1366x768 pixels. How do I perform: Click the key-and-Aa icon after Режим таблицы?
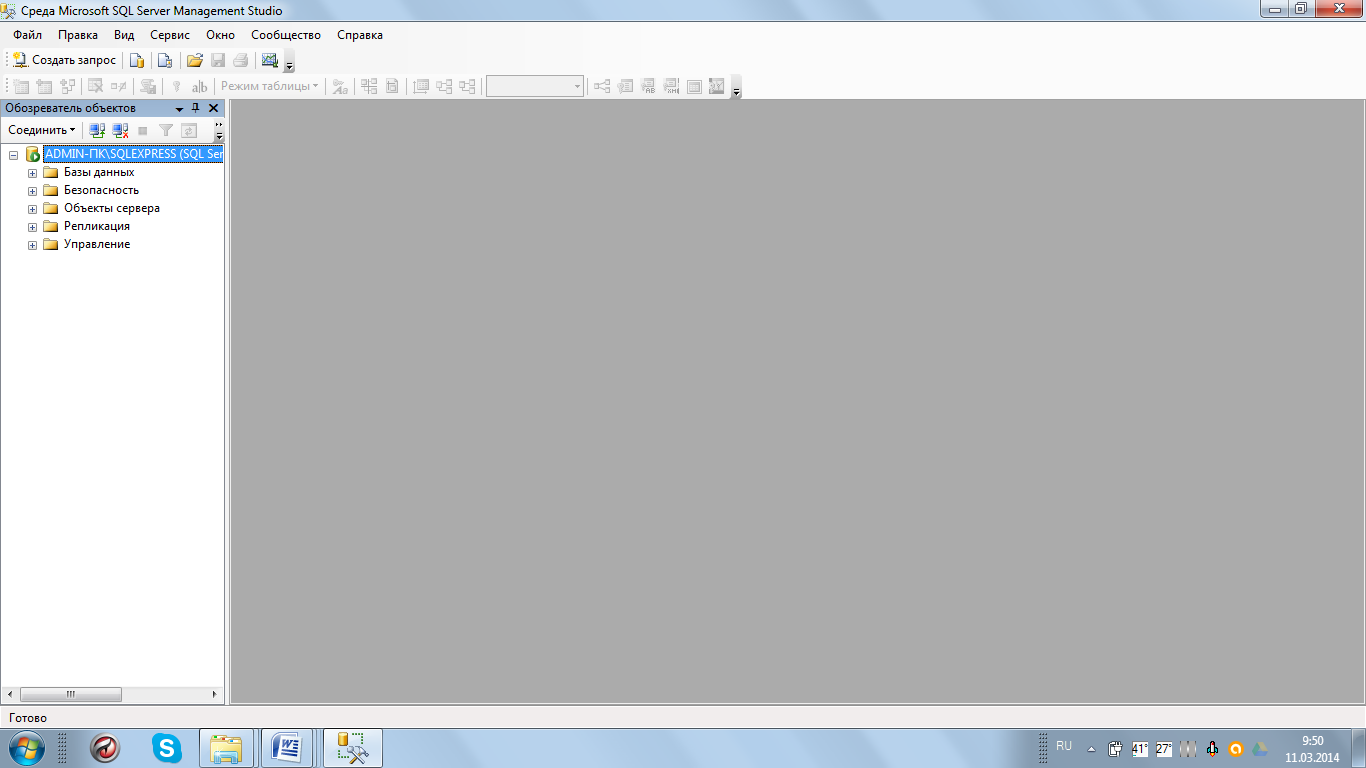point(340,86)
